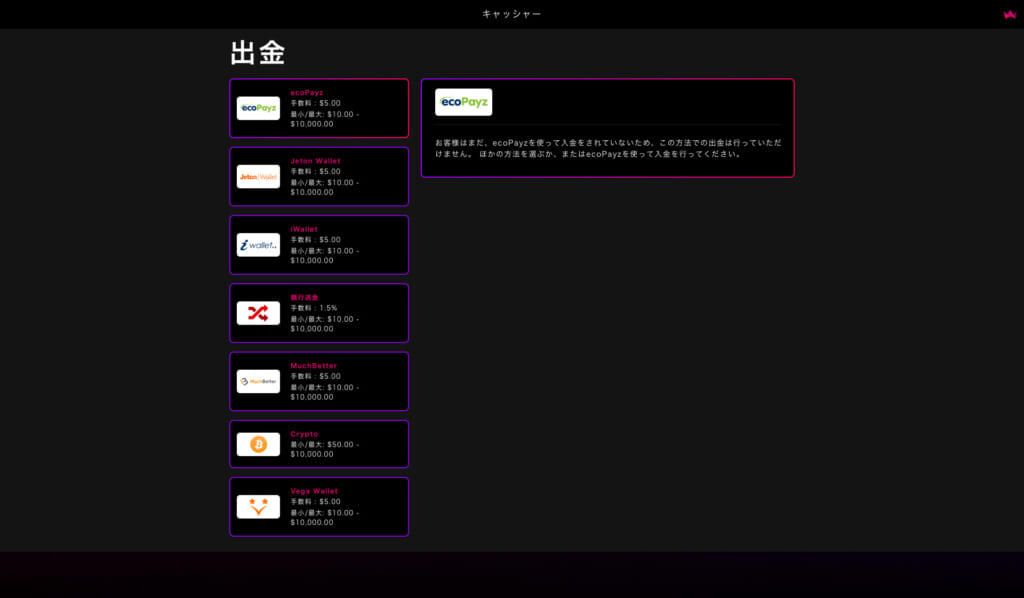1024x598 pixels.
Task: Click the red shuffle arrows bank transfer icon
Action: tap(258, 313)
